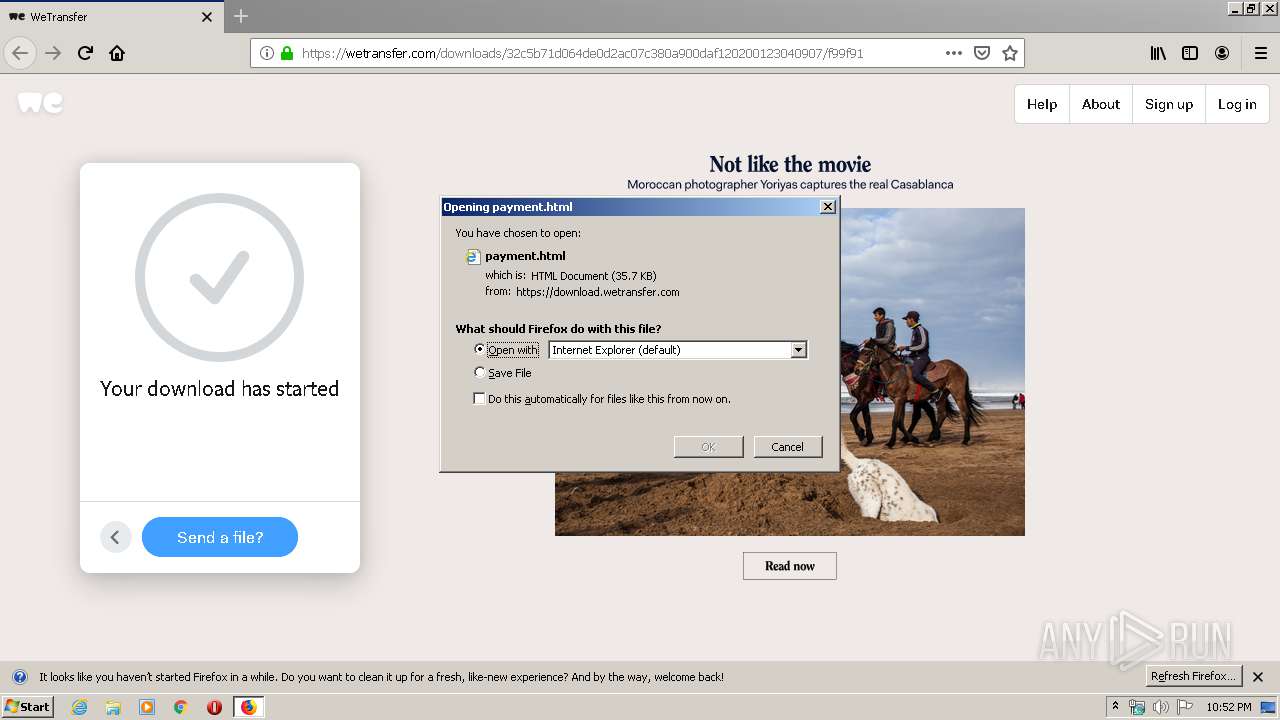1280x720 pixels.
Task: Open the About menu item
Action: pyautogui.click(x=1101, y=104)
